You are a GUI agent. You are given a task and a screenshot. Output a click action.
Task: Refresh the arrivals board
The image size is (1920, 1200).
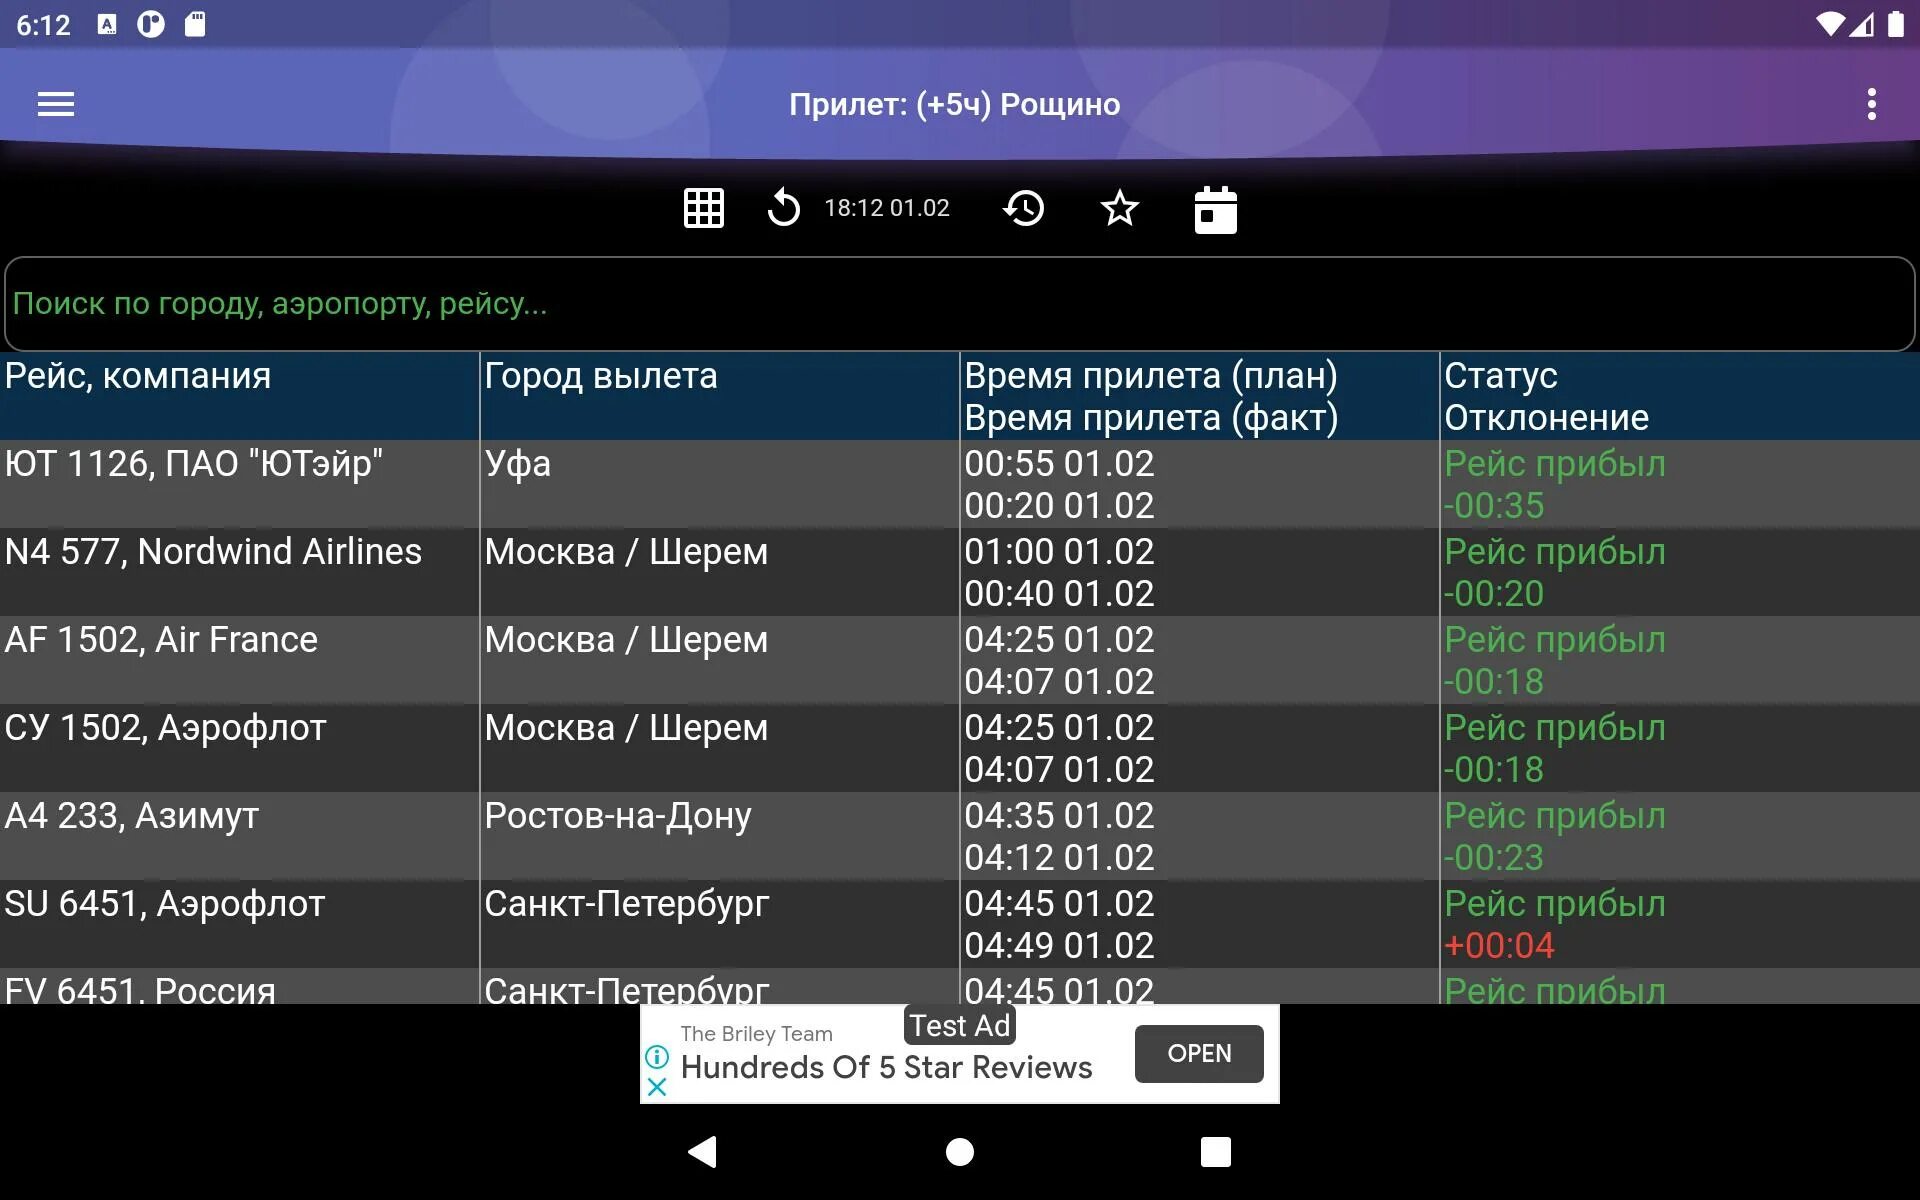[783, 208]
